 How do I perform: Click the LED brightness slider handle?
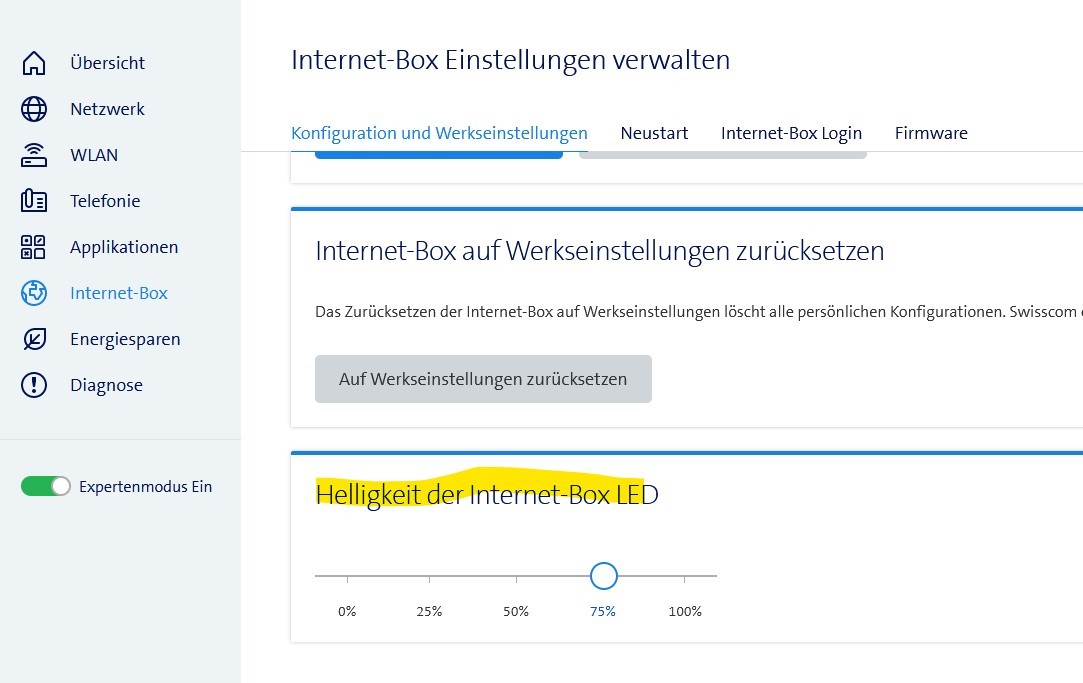(x=603, y=576)
